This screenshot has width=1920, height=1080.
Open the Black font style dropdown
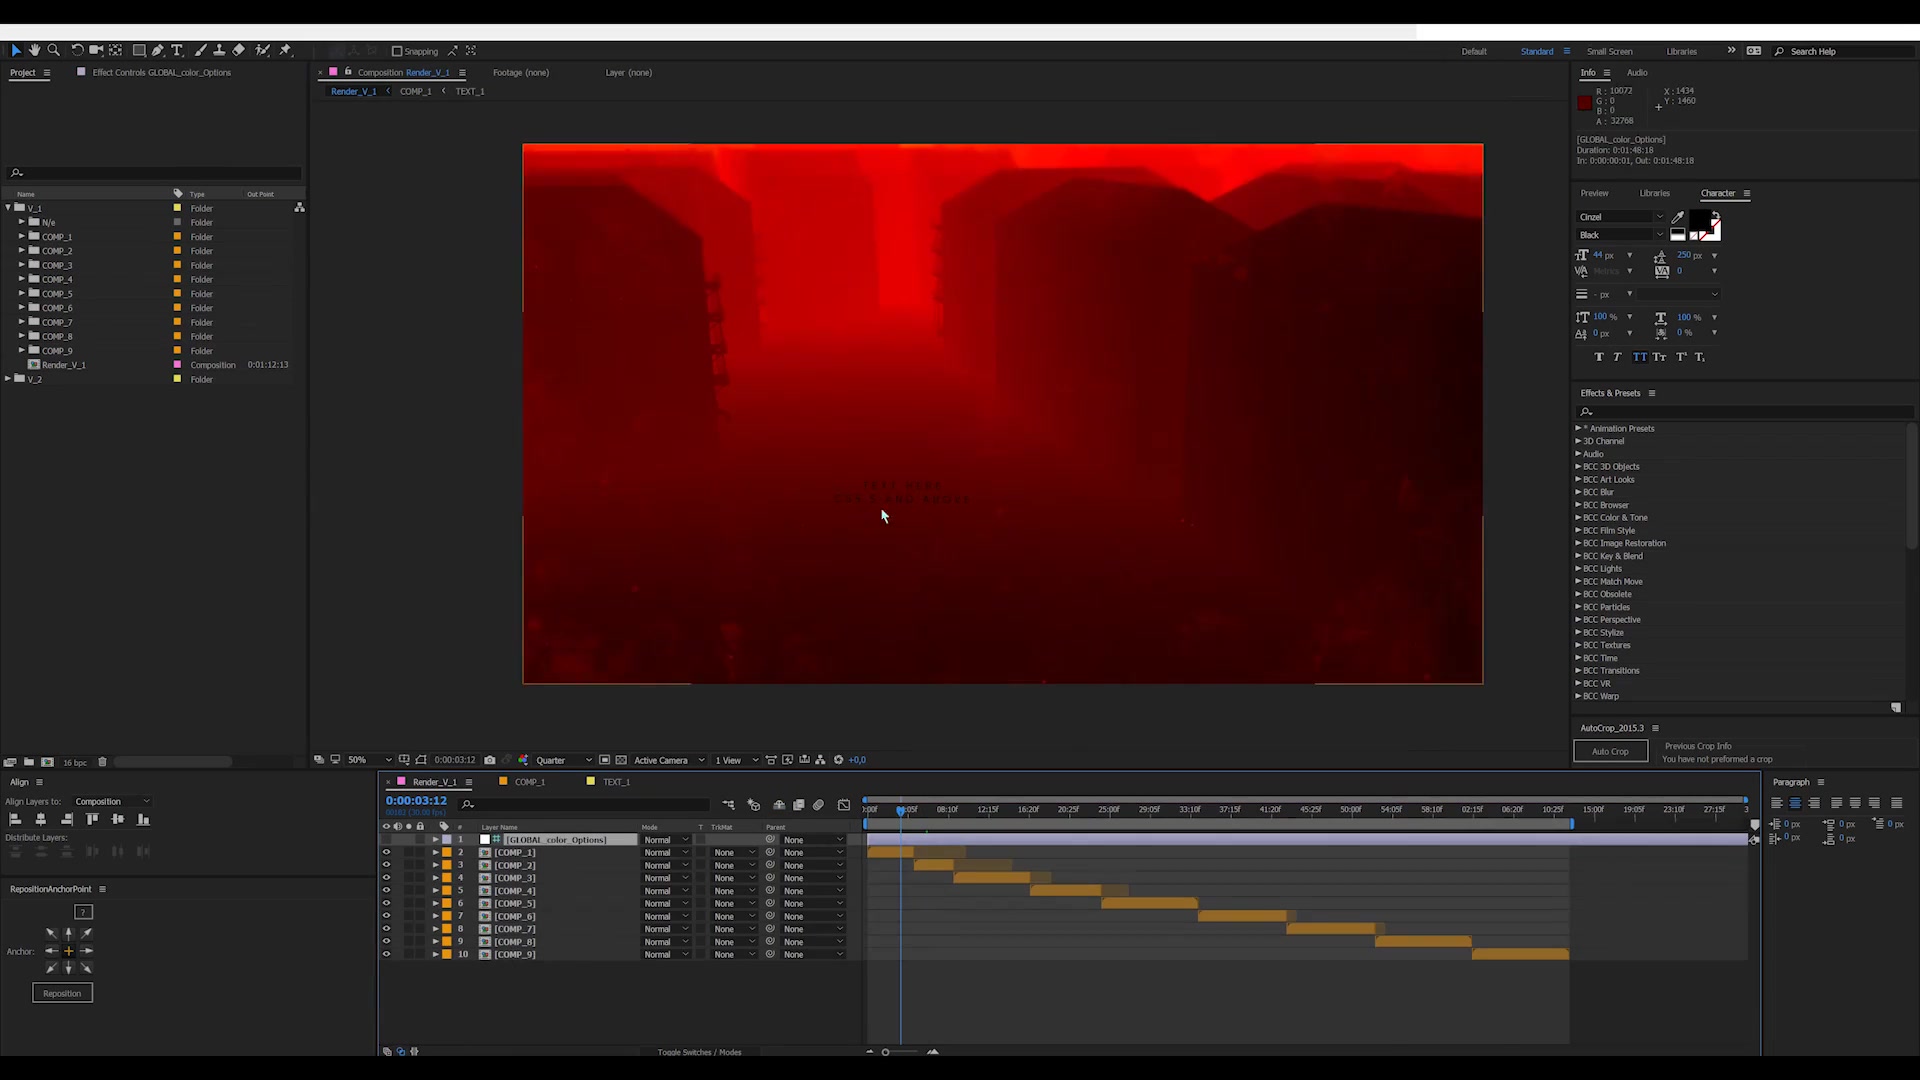click(x=1621, y=235)
